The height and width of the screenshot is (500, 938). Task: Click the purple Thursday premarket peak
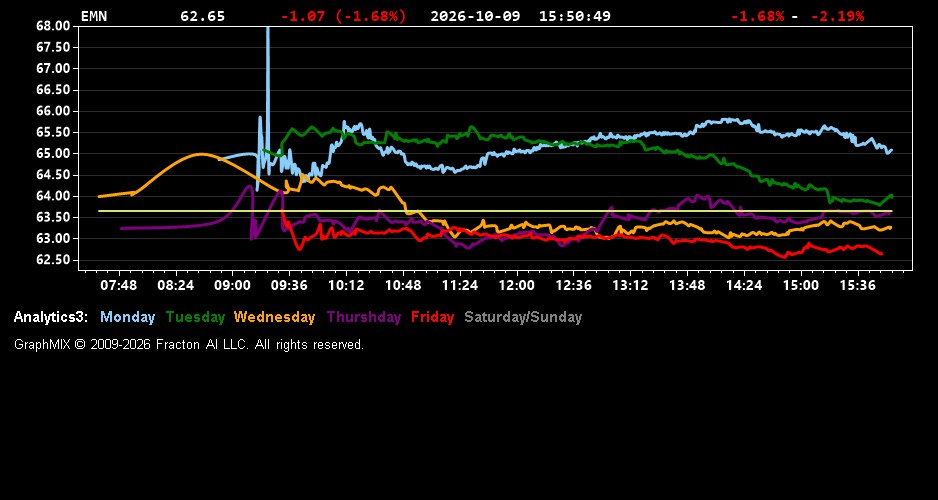click(249, 186)
